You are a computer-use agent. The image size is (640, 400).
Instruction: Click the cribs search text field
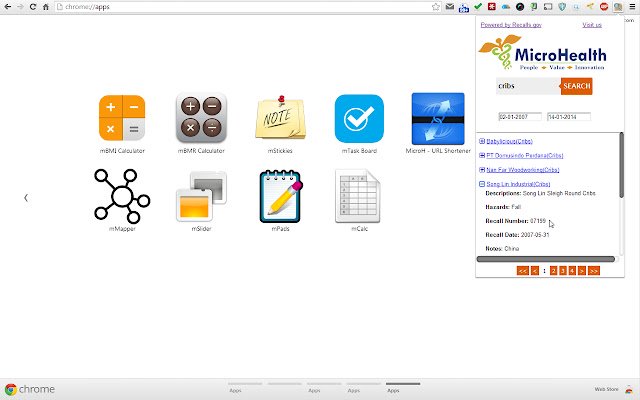pos(528,86)
